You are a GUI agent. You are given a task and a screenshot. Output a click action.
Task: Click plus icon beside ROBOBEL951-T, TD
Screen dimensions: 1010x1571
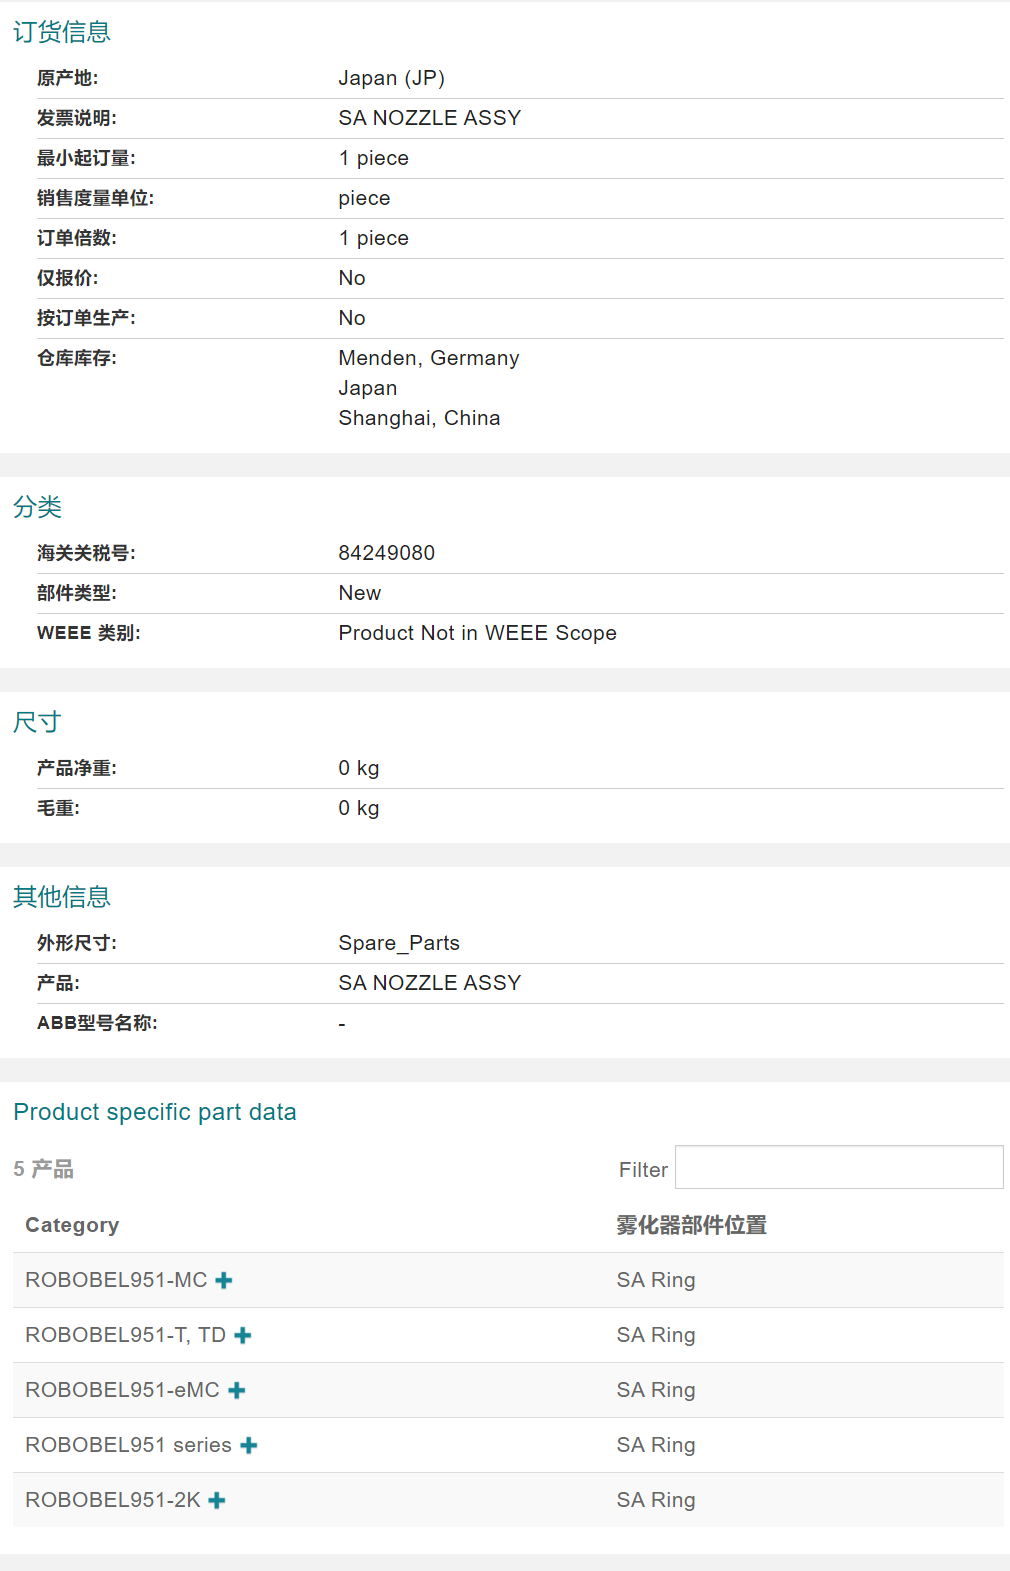pyautogui.click(x=243, y=1335)
